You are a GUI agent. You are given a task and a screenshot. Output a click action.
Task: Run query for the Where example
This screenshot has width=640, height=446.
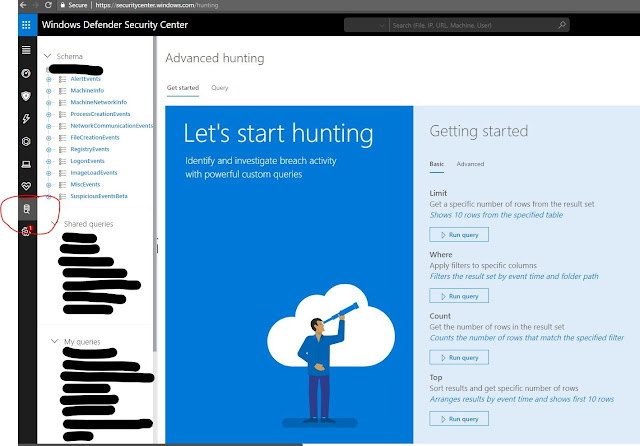click(459, 296)
